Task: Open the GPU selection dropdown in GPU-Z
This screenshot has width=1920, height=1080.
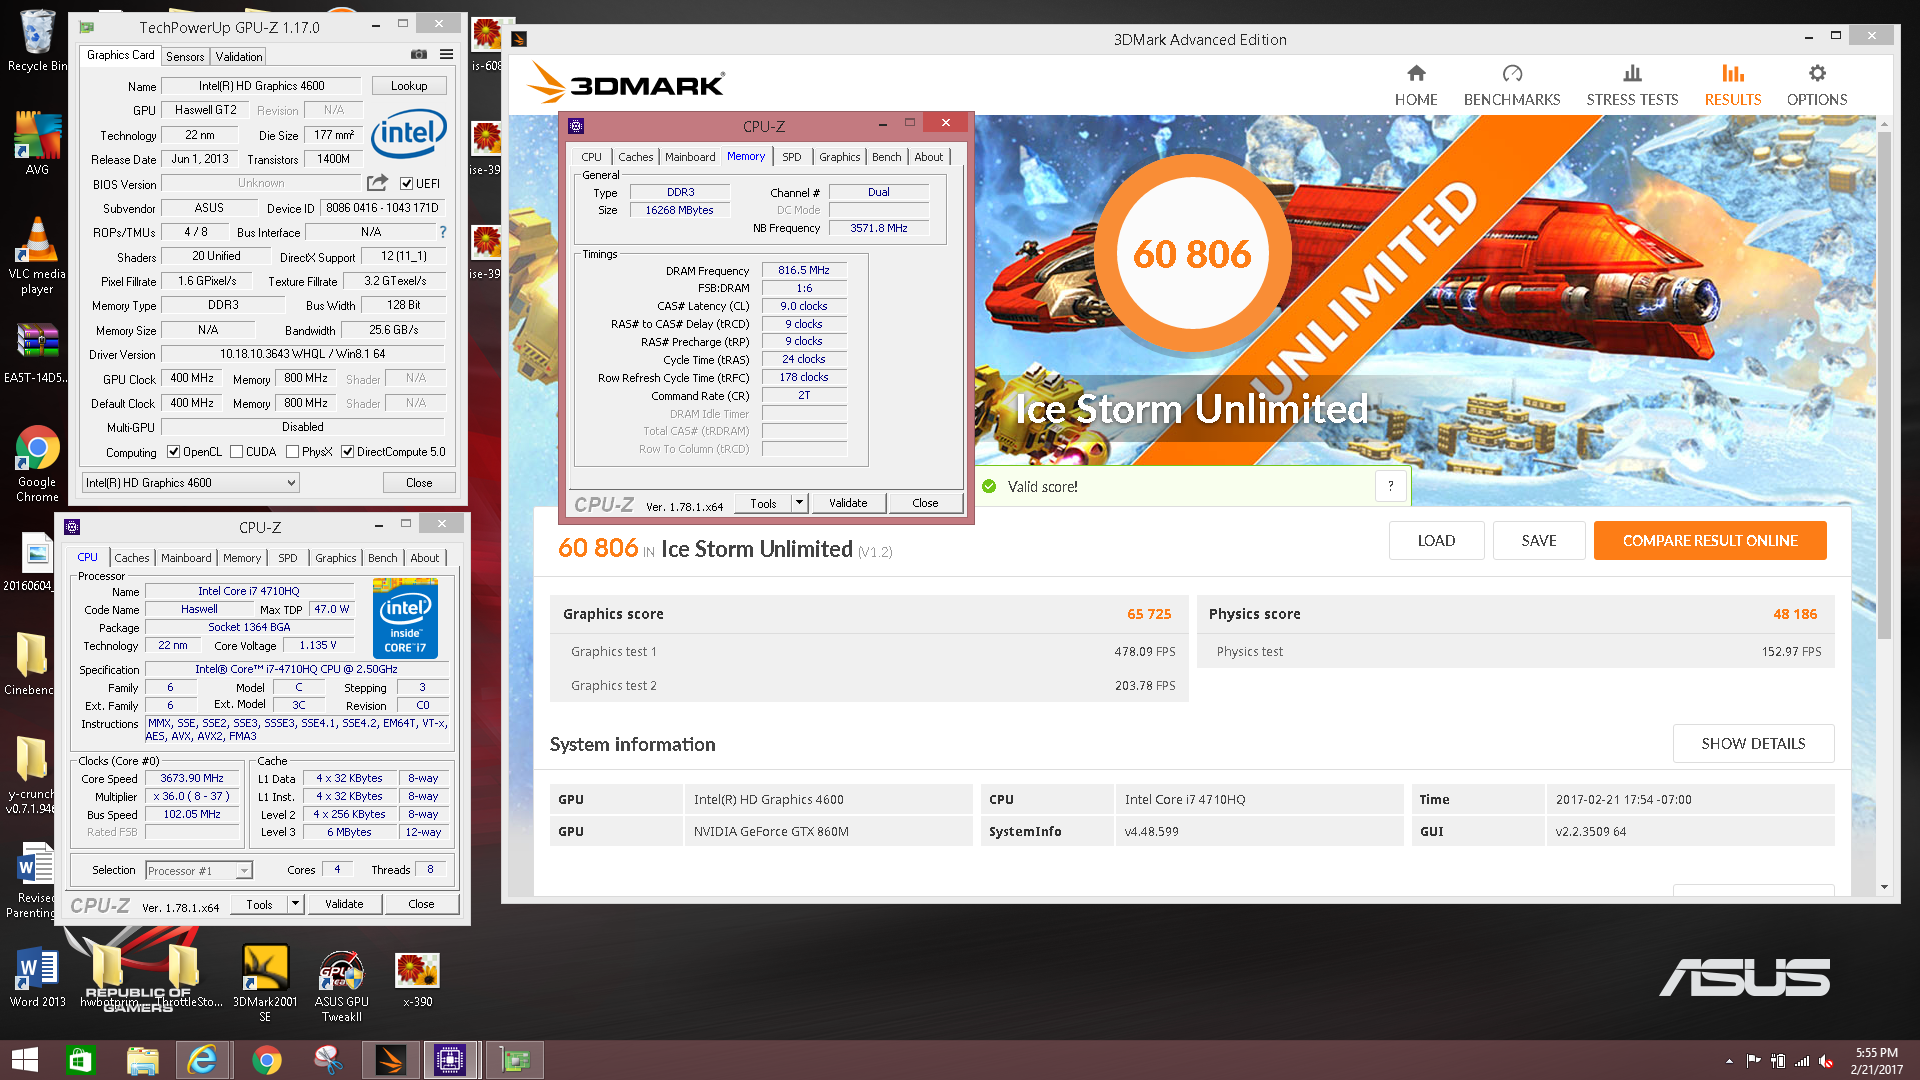Action: [190, 483]
